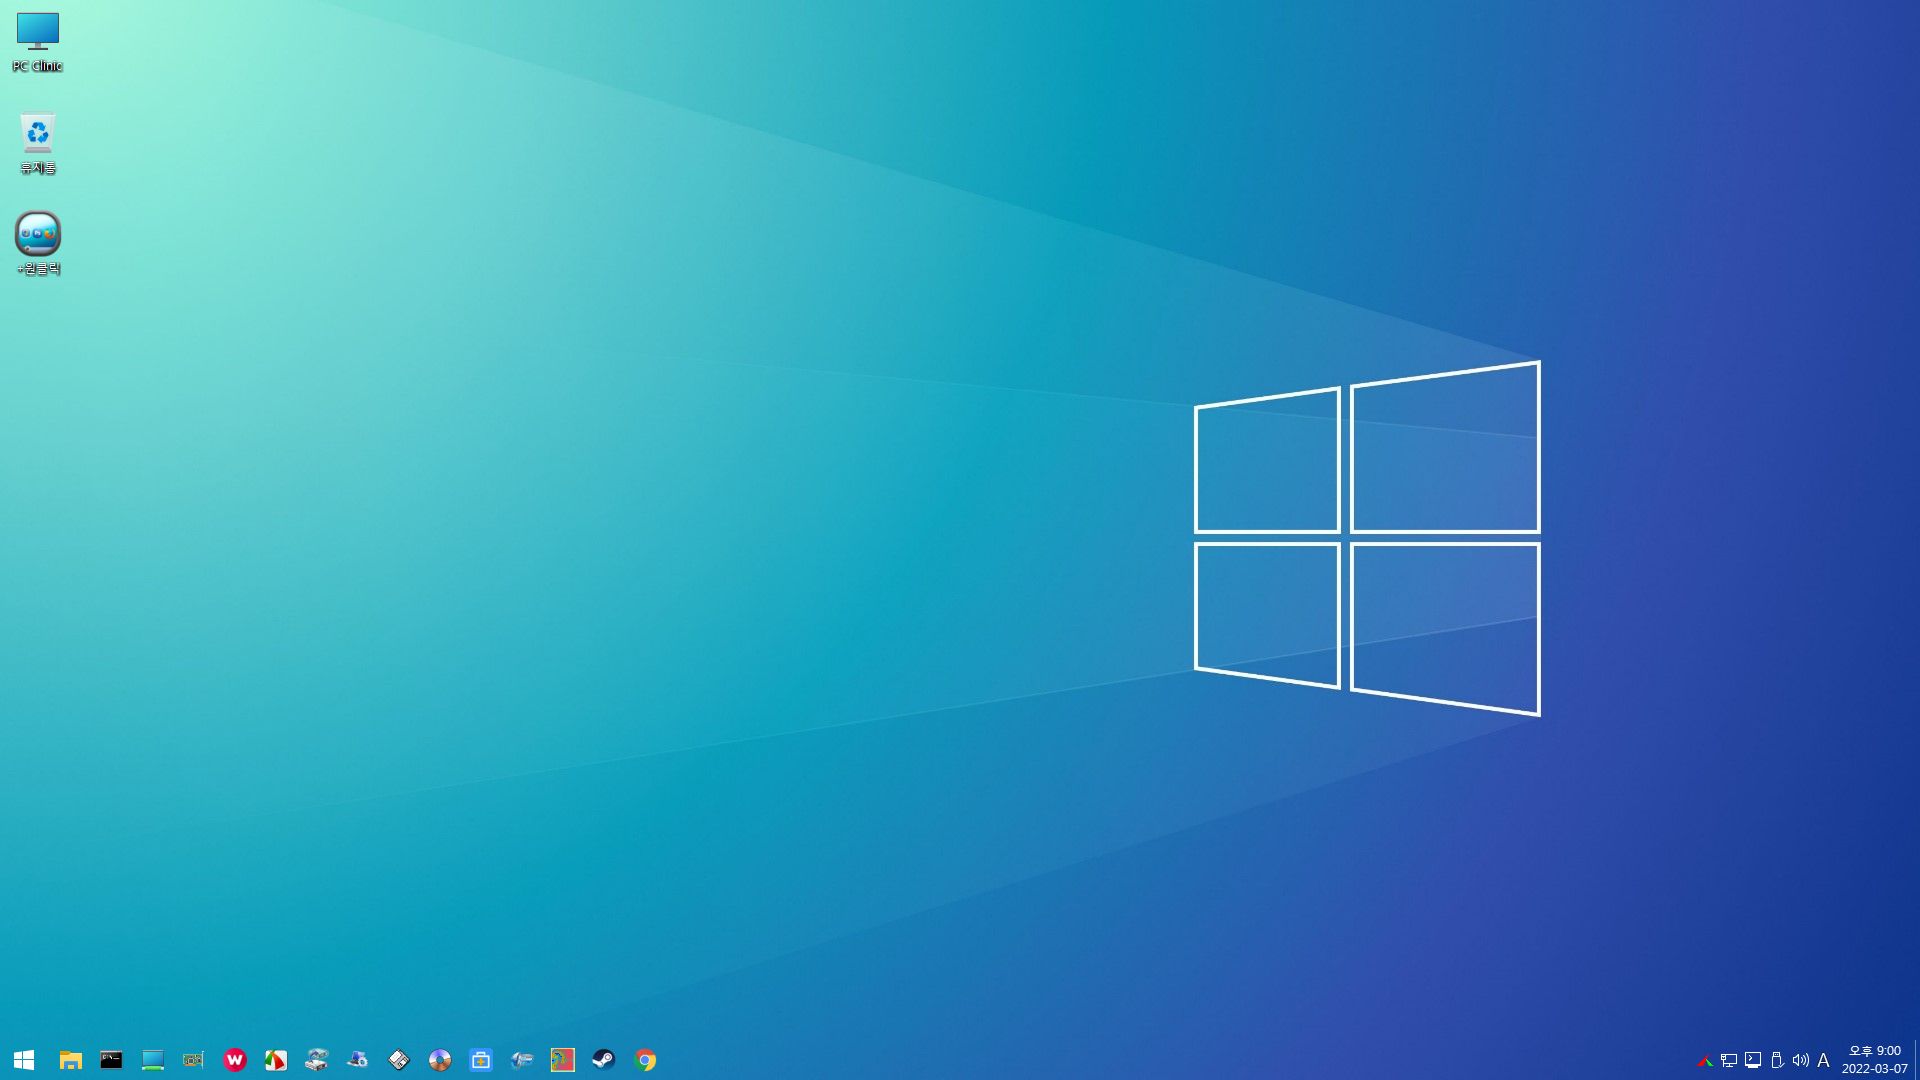This screenshot has height=1080, width=1920.
Task: Open the Windows Start menu
Action: 24,1060
